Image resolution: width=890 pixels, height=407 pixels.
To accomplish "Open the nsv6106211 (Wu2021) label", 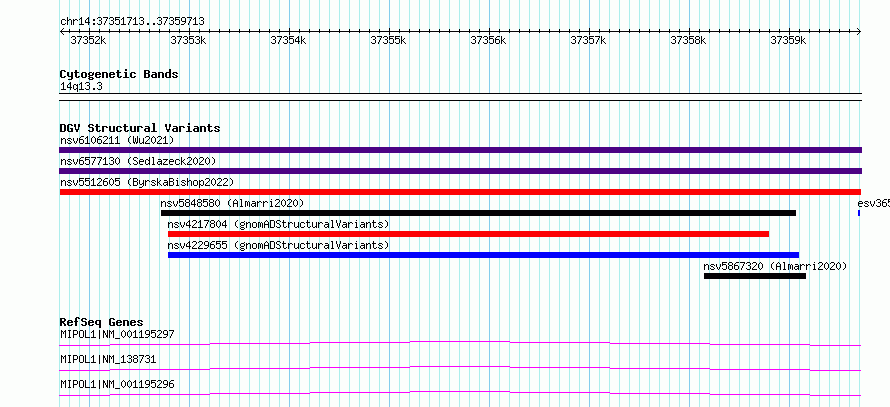I will pos(117,140).
